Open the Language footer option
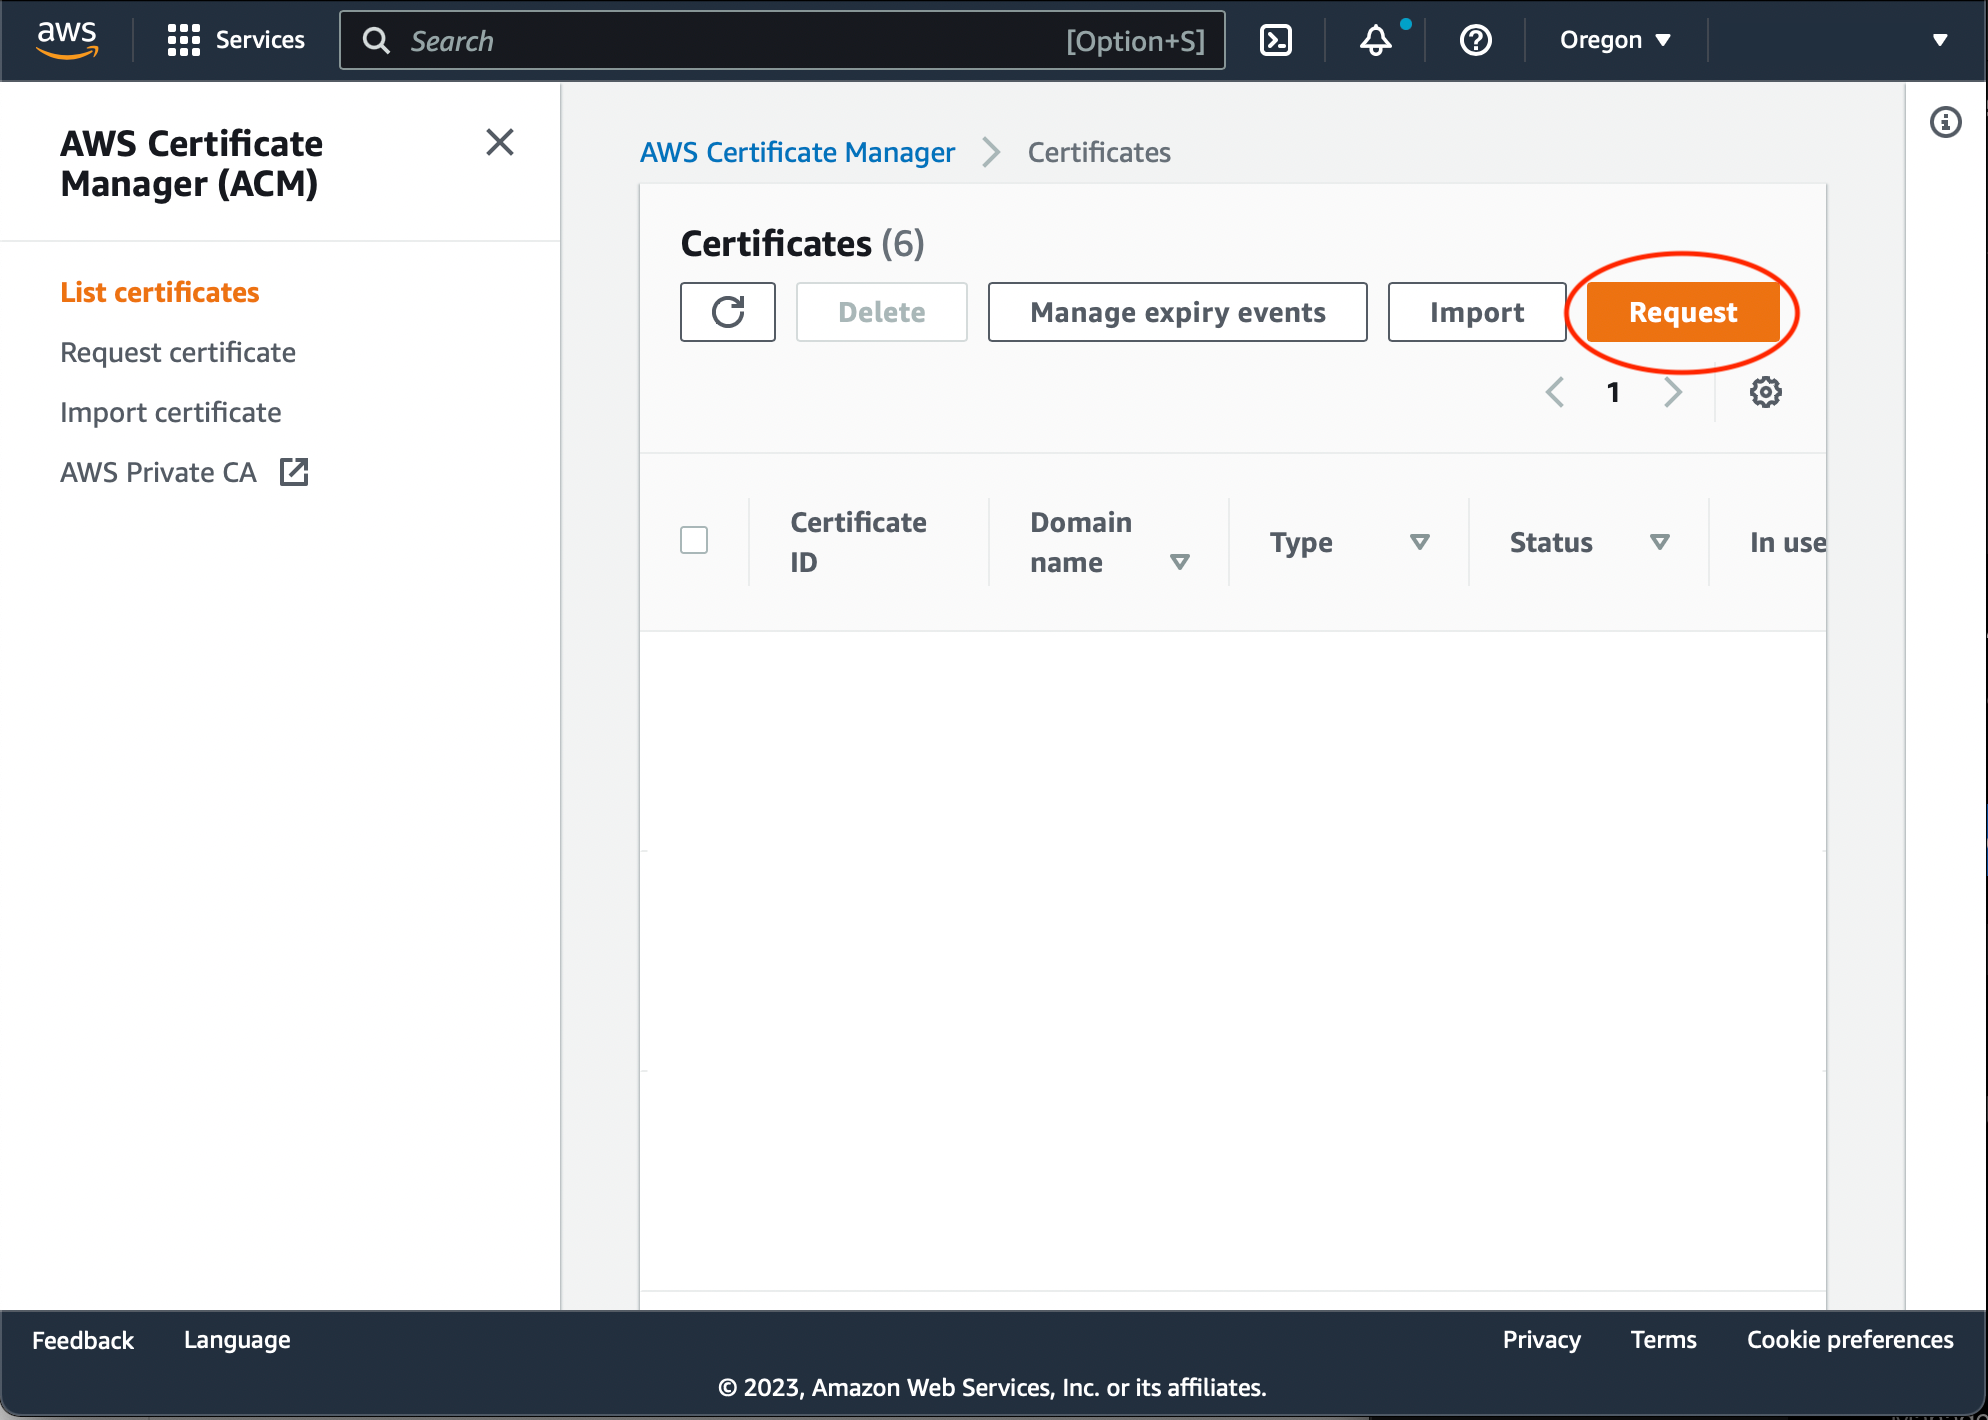 (x=237, y=1340)
